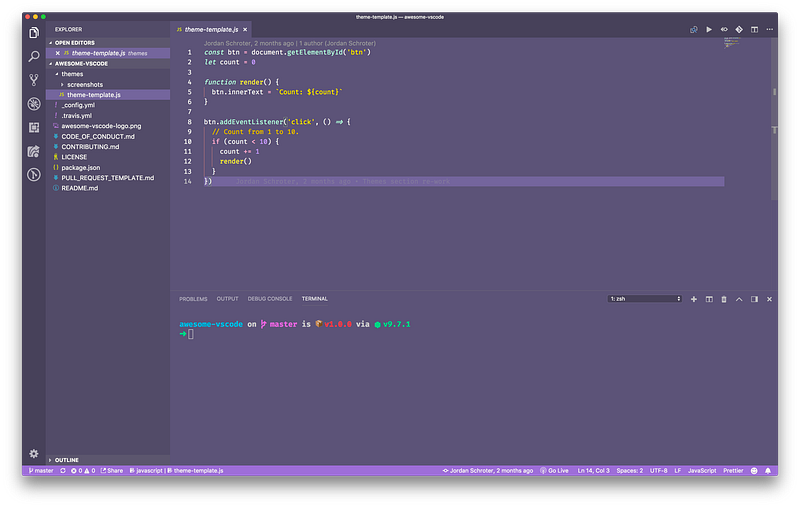Image resolution: width=800 pixels, height=507 pixels.
Task: Open the _config.yml file
Action: tap(78, 105)
